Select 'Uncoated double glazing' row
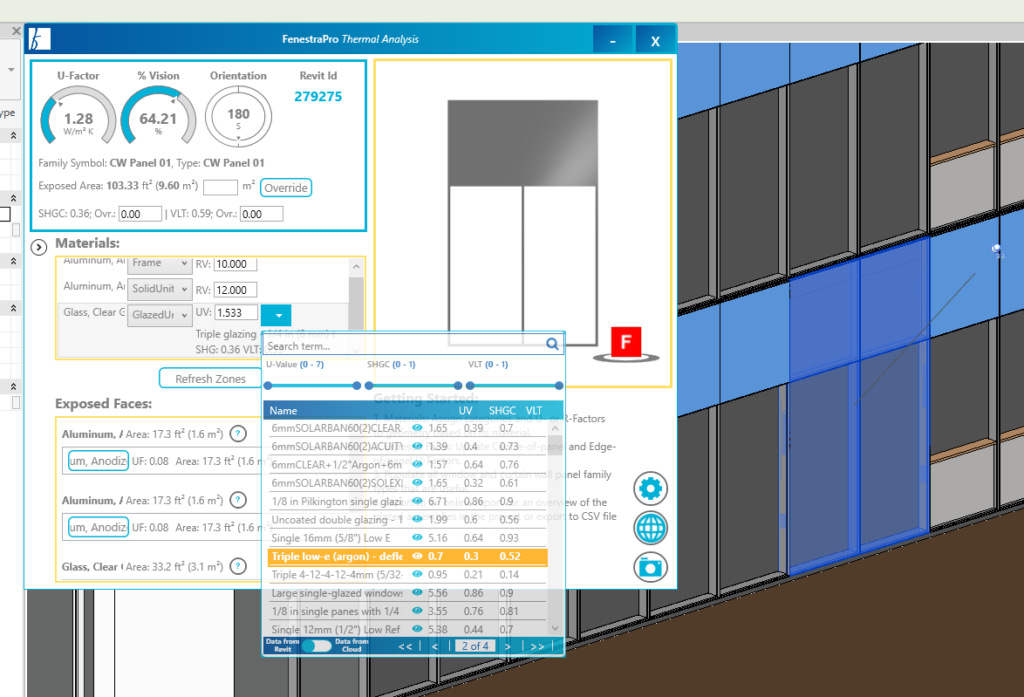This screenshot has height=697, width=1024. click(x=408, y=520)
